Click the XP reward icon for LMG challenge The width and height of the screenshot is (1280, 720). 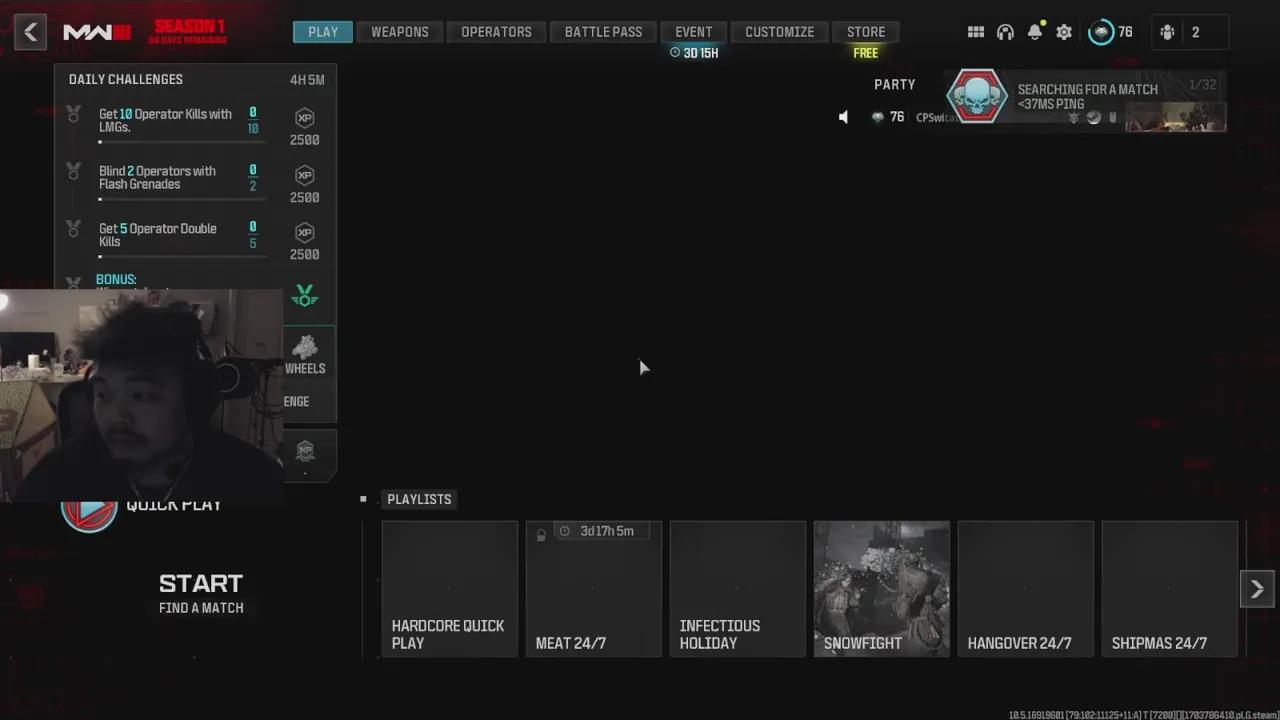click(x=305, y=118)
